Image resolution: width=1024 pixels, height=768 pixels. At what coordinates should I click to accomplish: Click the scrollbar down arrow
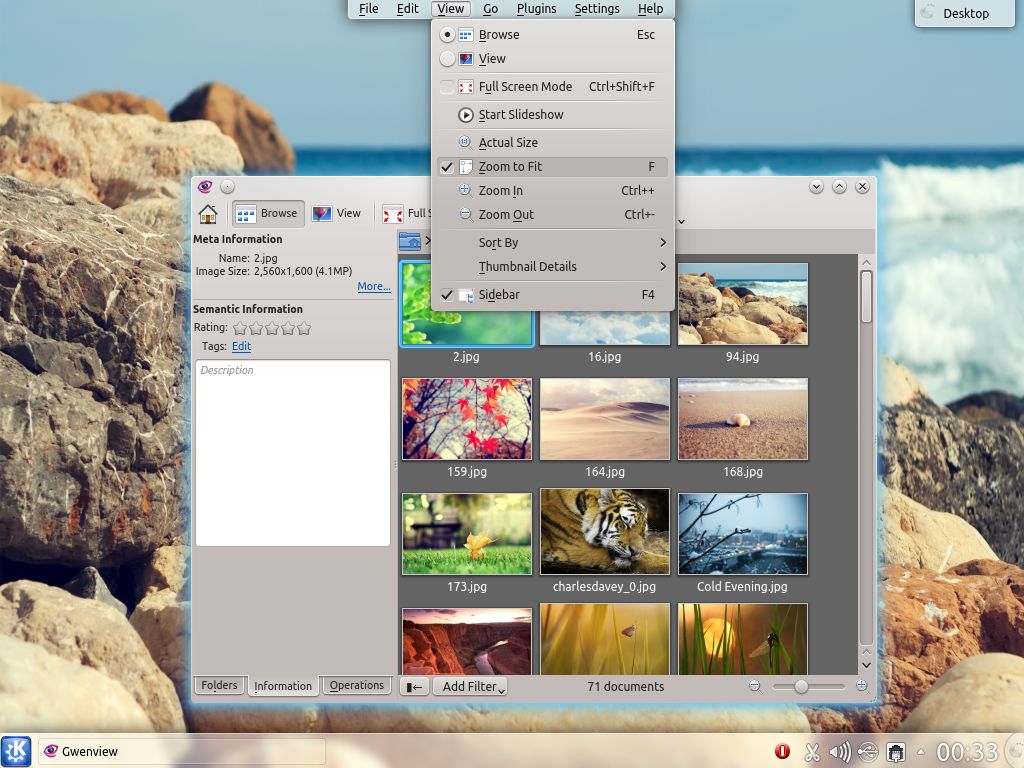867,665
